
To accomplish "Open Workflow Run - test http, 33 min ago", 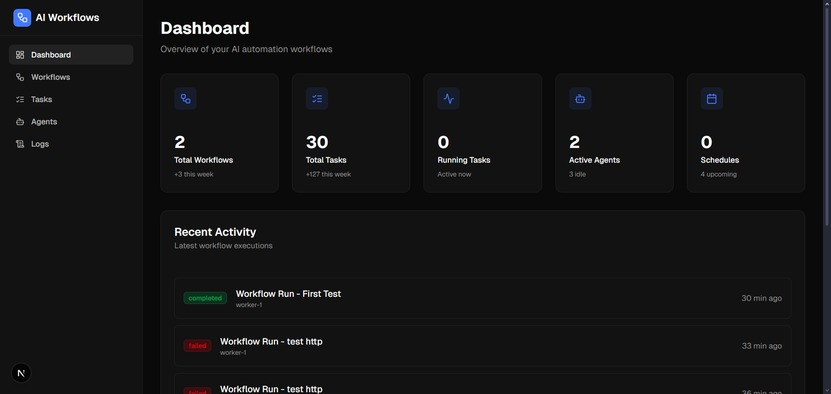I will (x=483, y=346).
